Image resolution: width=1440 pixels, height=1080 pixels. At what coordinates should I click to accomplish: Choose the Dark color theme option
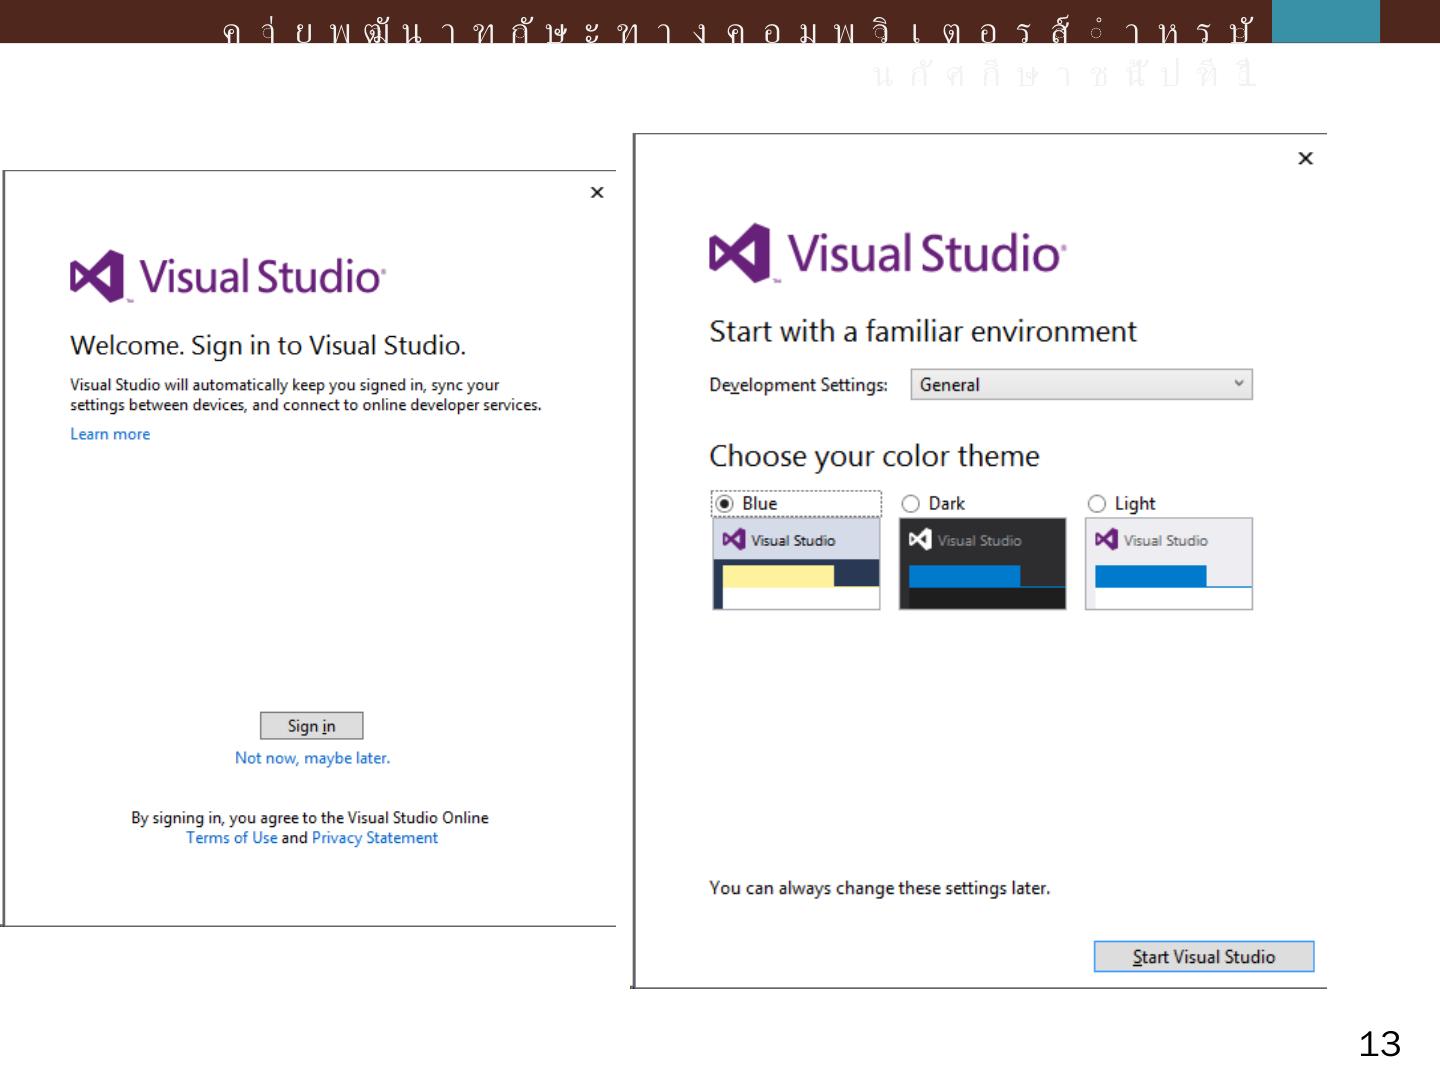911,504
